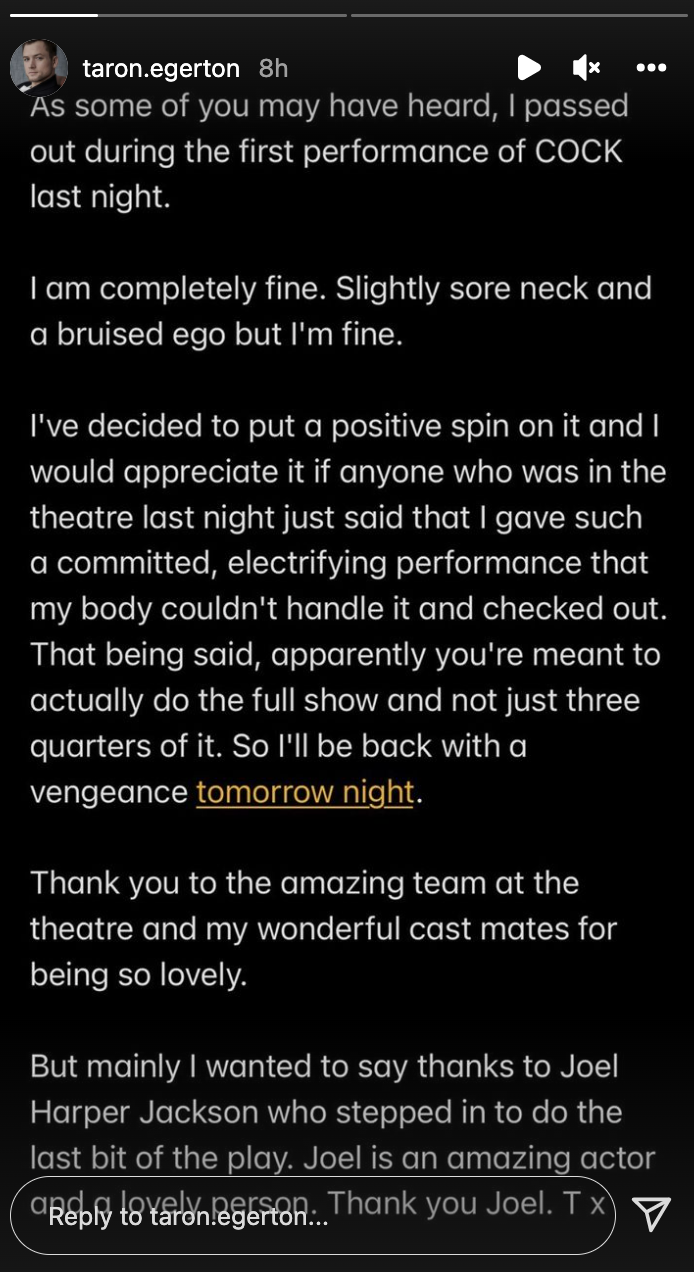Open taron.egerton's profile picture
Screen dimensions: 694x1272
click(x=39, y=68)
